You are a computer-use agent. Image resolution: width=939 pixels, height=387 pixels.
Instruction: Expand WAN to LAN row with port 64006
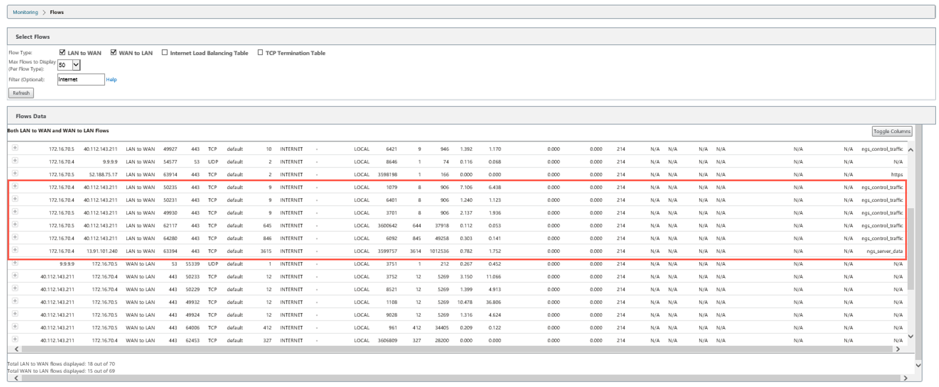click(15, 326)
